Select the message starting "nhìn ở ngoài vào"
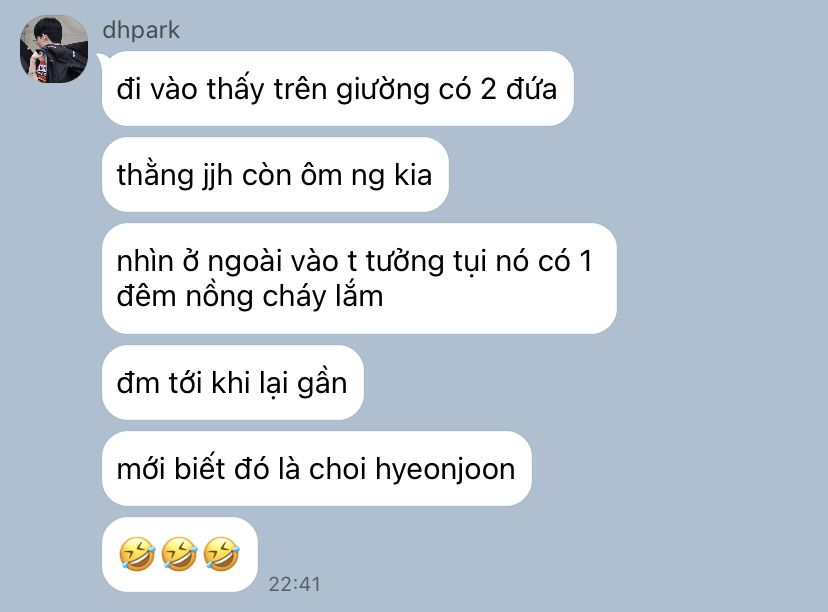Image resolution: width=828 pixels, height=612 pixels. 359,278
